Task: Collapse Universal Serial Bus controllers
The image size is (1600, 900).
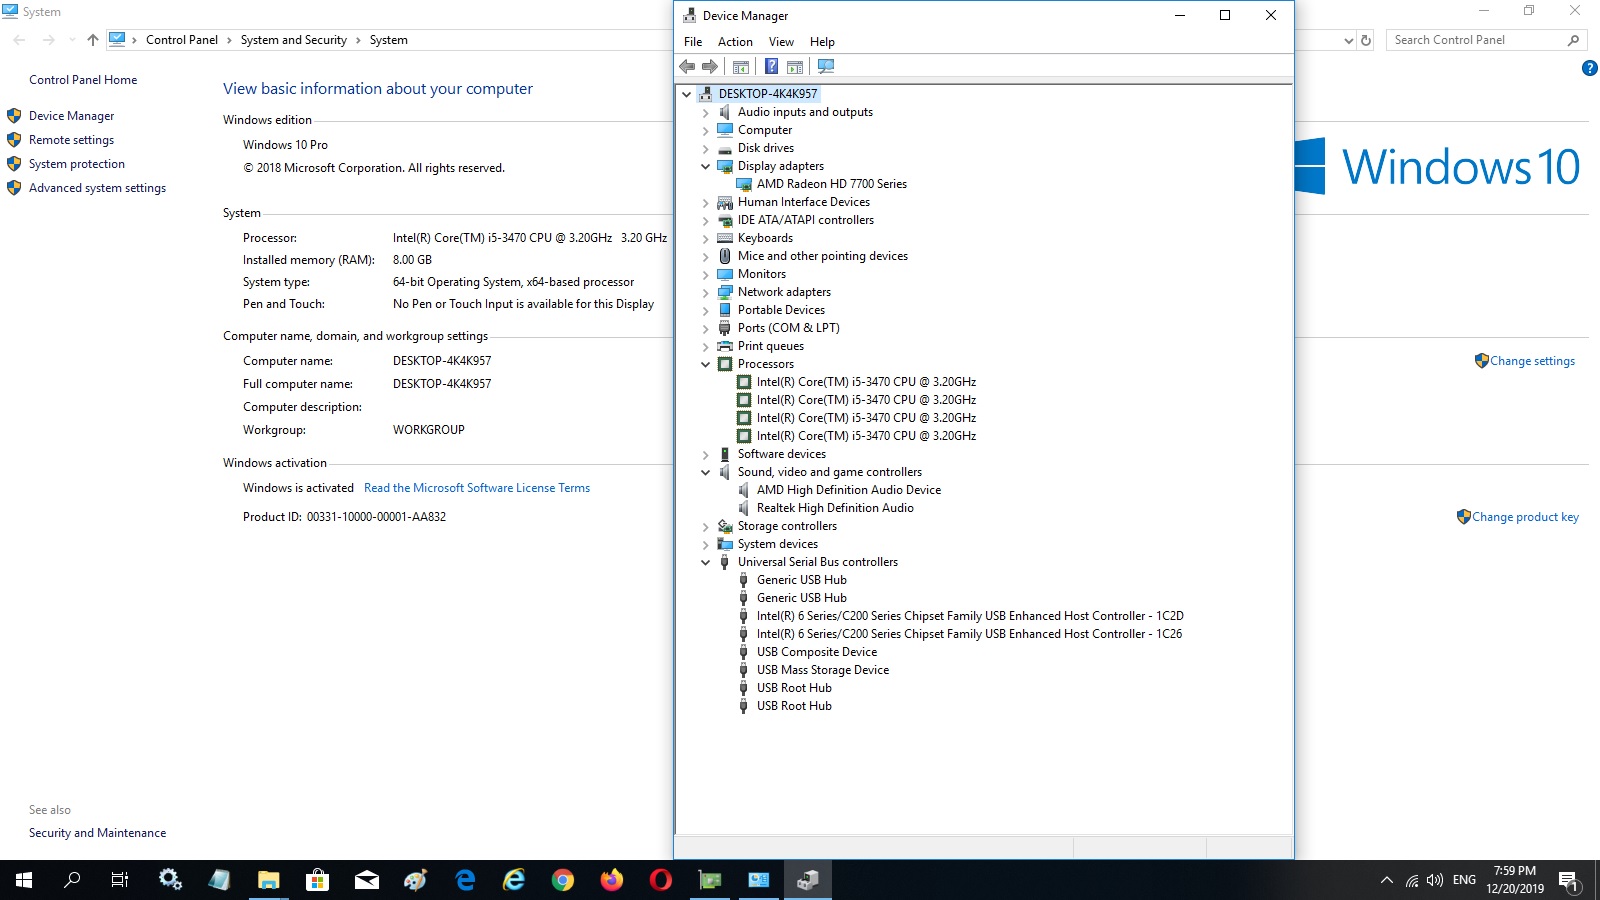Action: [x=705, y=562]
